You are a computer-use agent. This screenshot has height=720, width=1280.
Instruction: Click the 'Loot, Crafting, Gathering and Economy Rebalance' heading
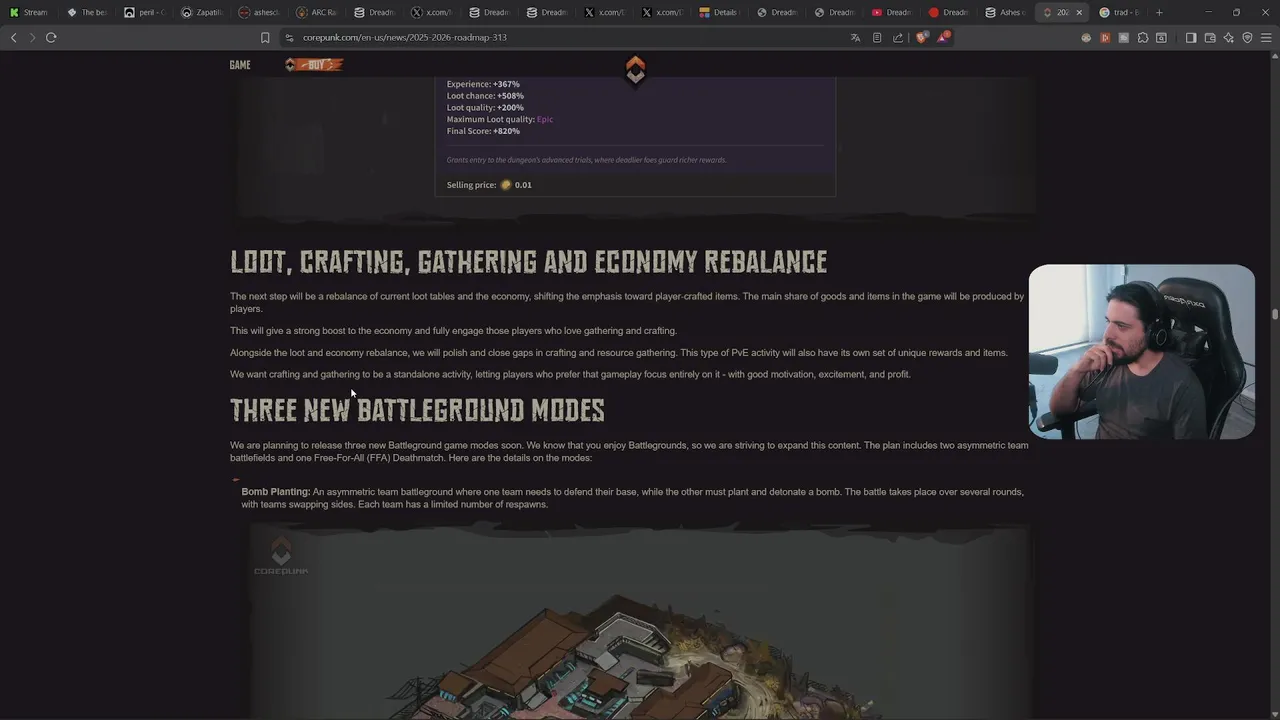[528, 262]
